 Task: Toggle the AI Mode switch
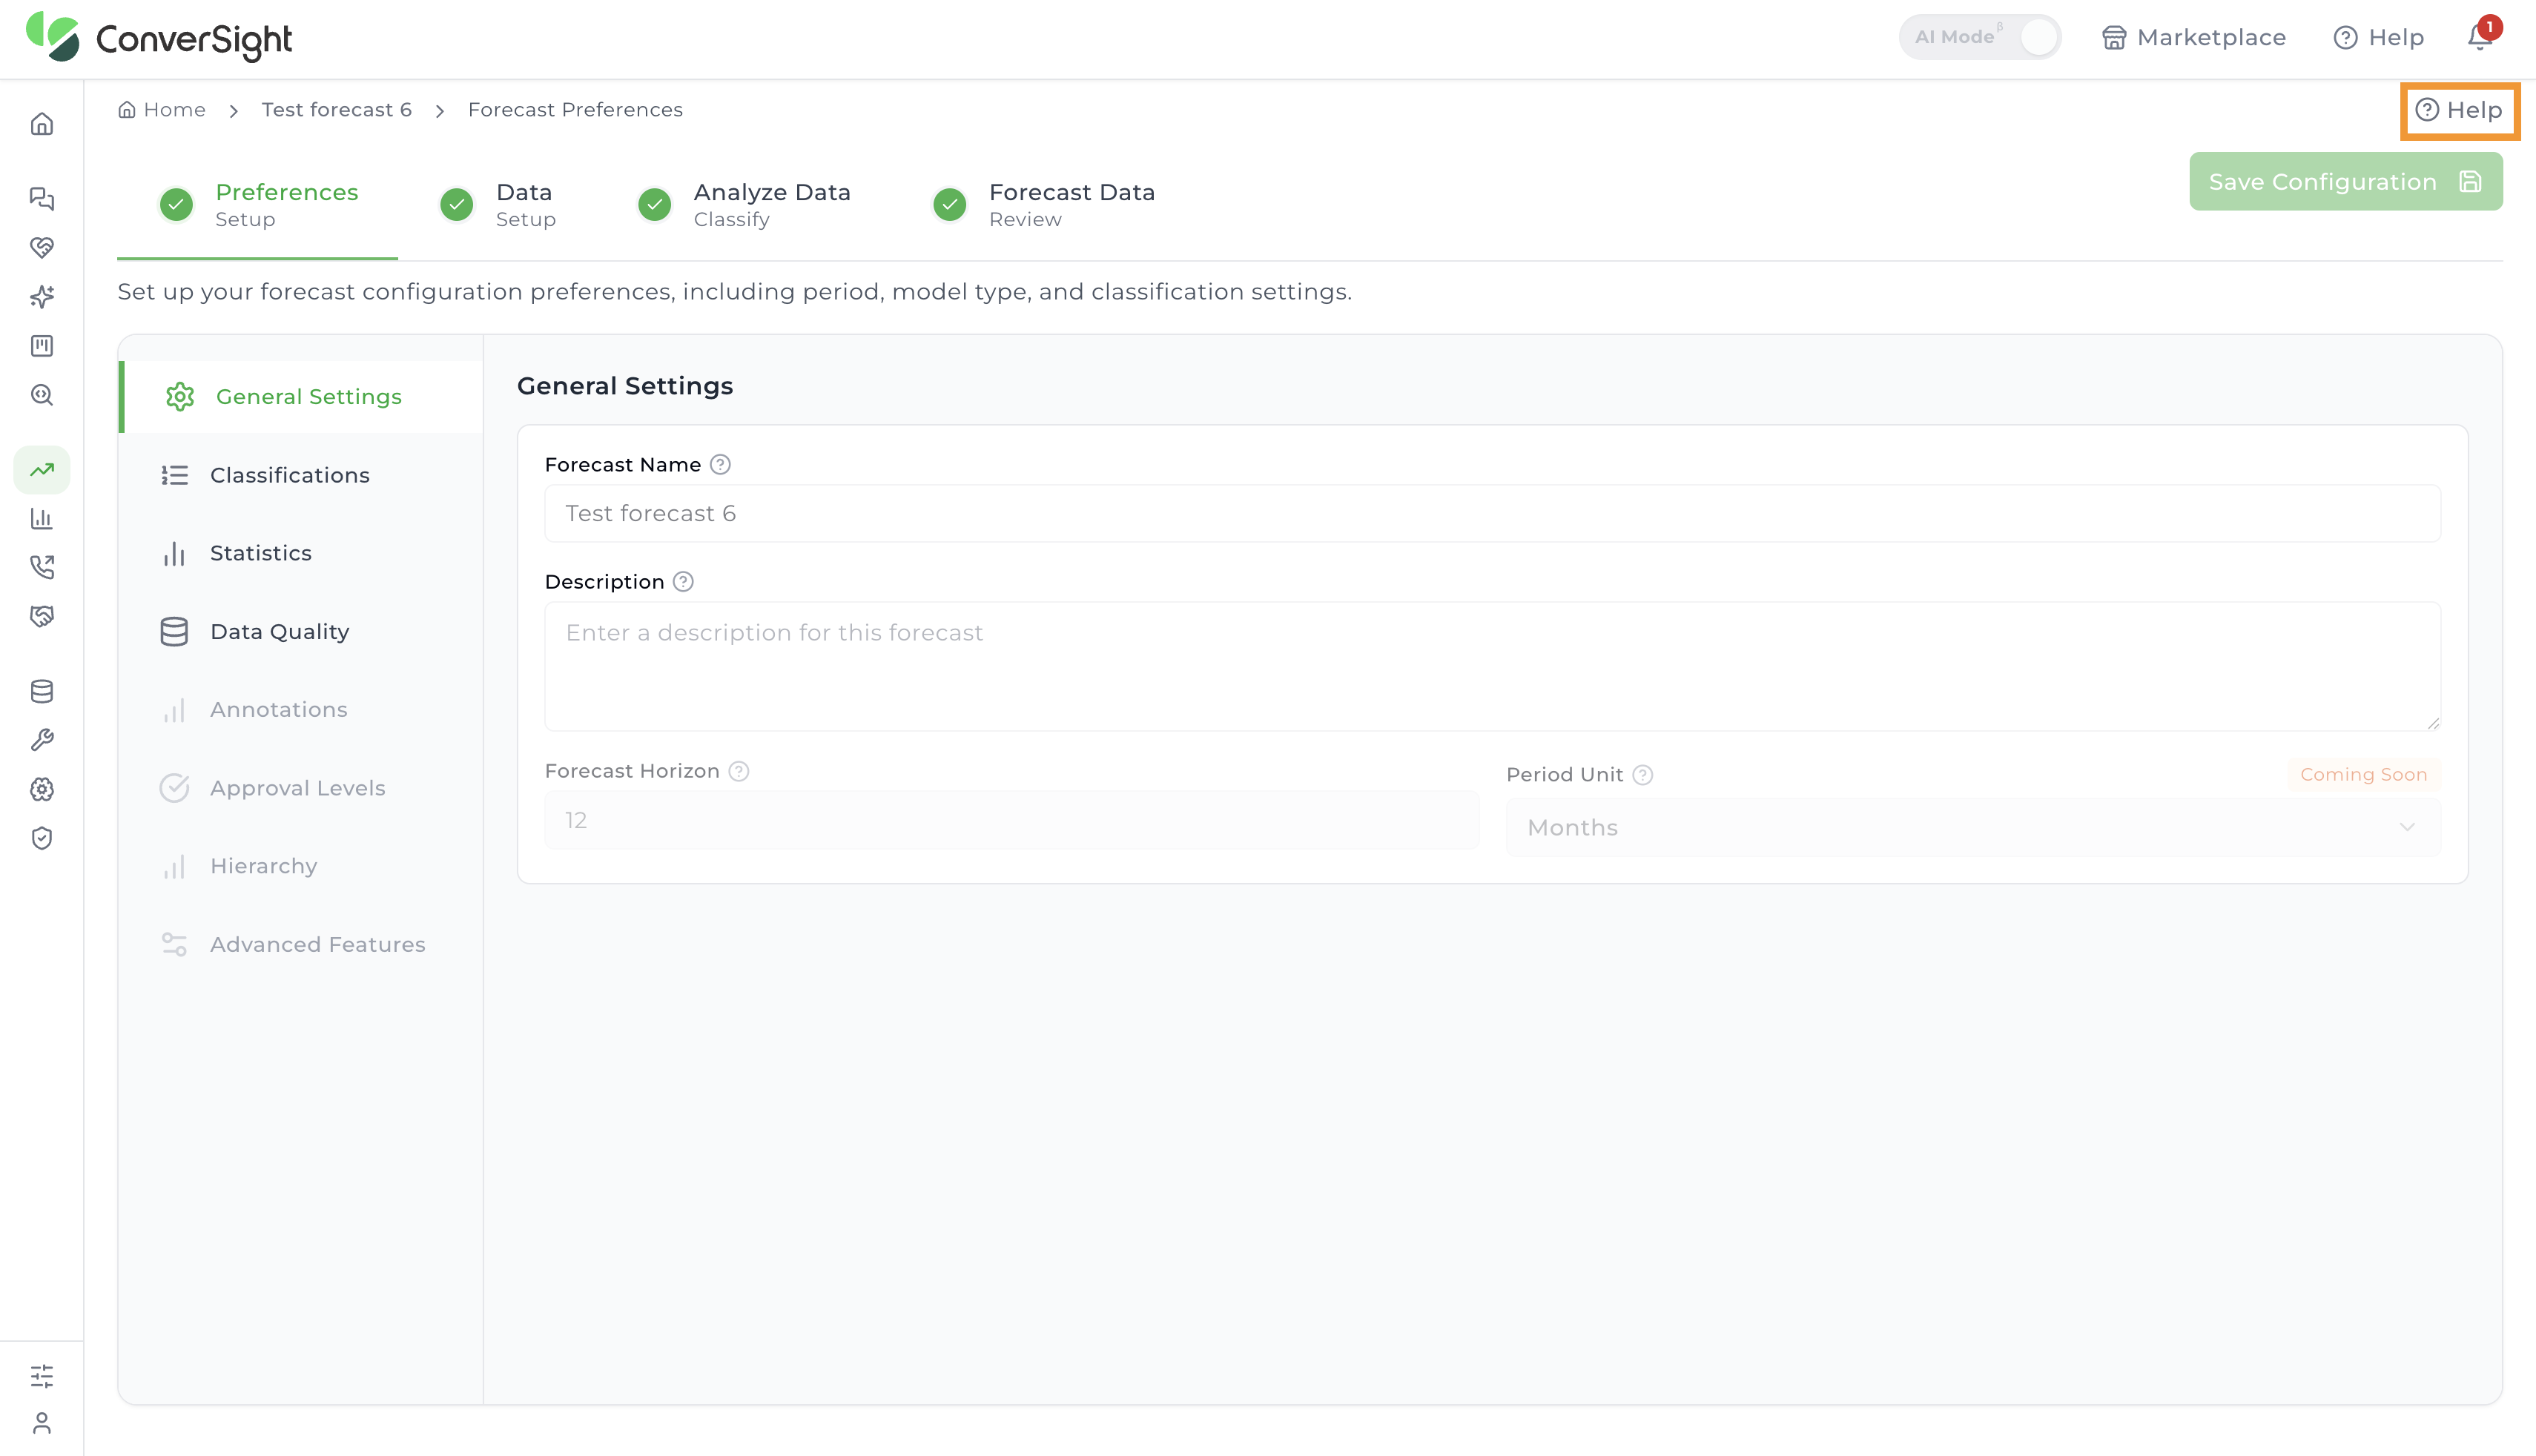click(x=1980, y=37)
